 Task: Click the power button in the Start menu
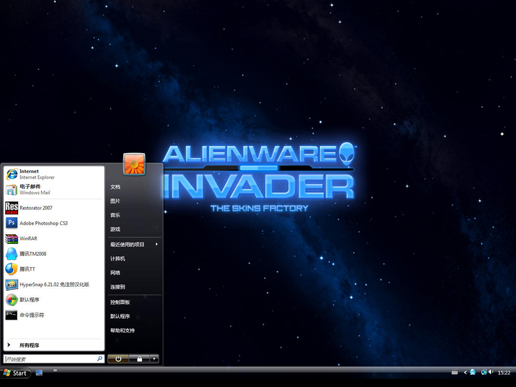coord(118,359)
